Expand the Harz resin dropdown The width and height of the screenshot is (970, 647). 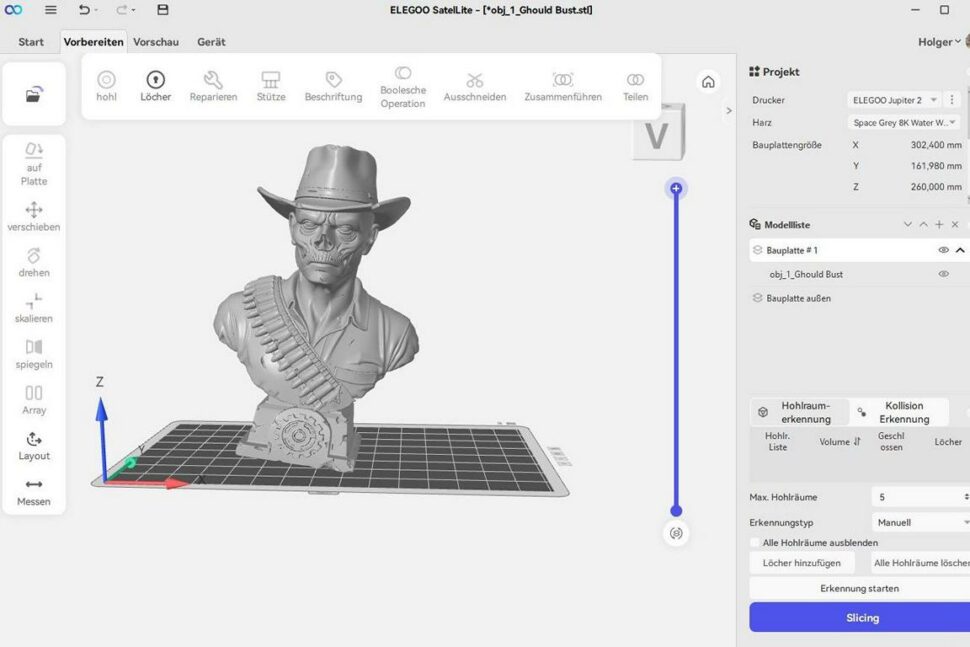point(904,122)
